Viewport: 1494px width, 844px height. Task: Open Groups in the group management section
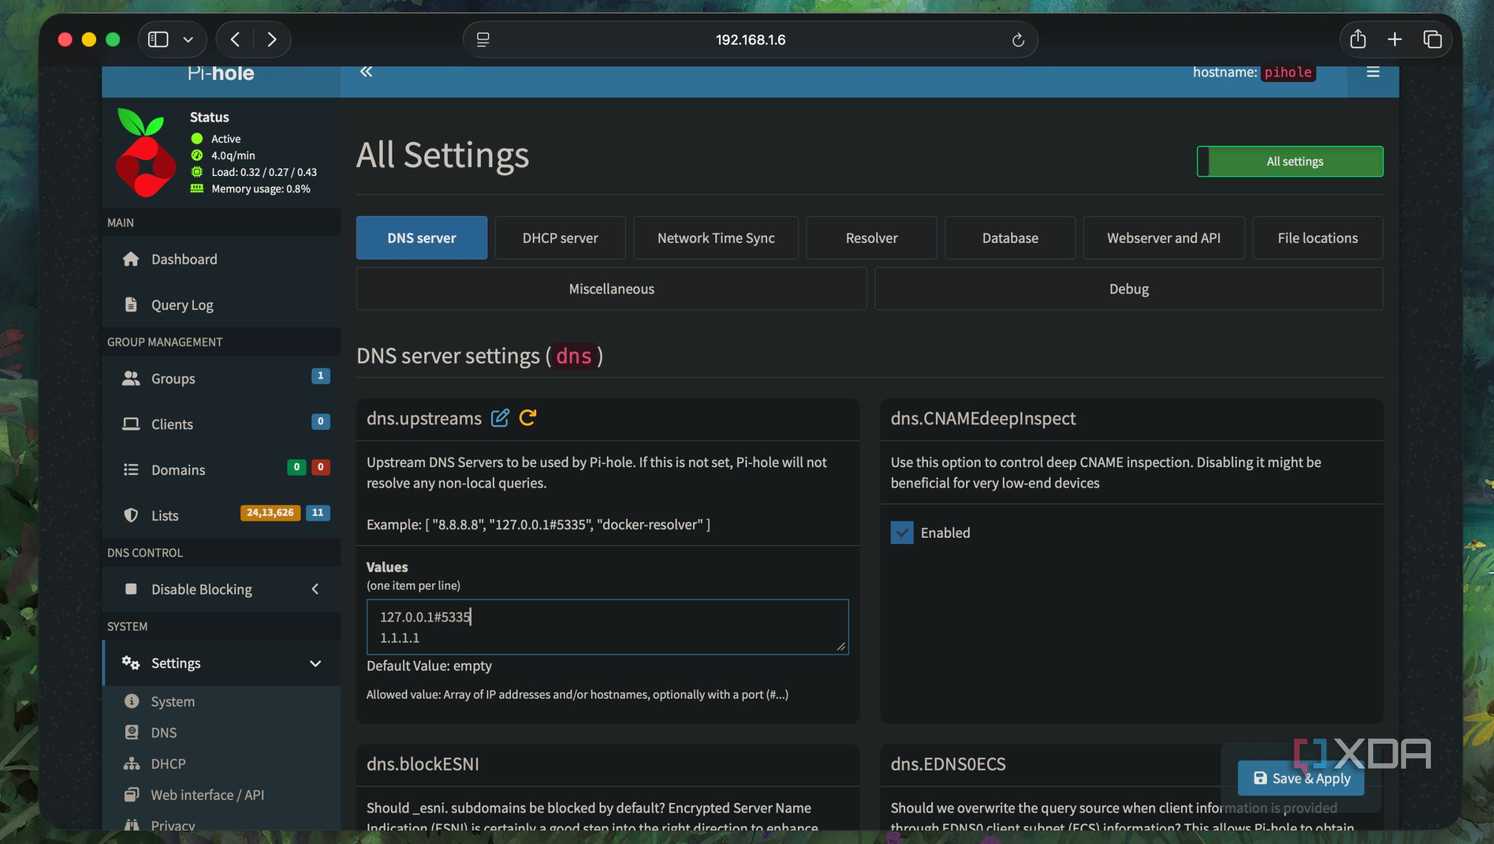[x=221, y=378]
